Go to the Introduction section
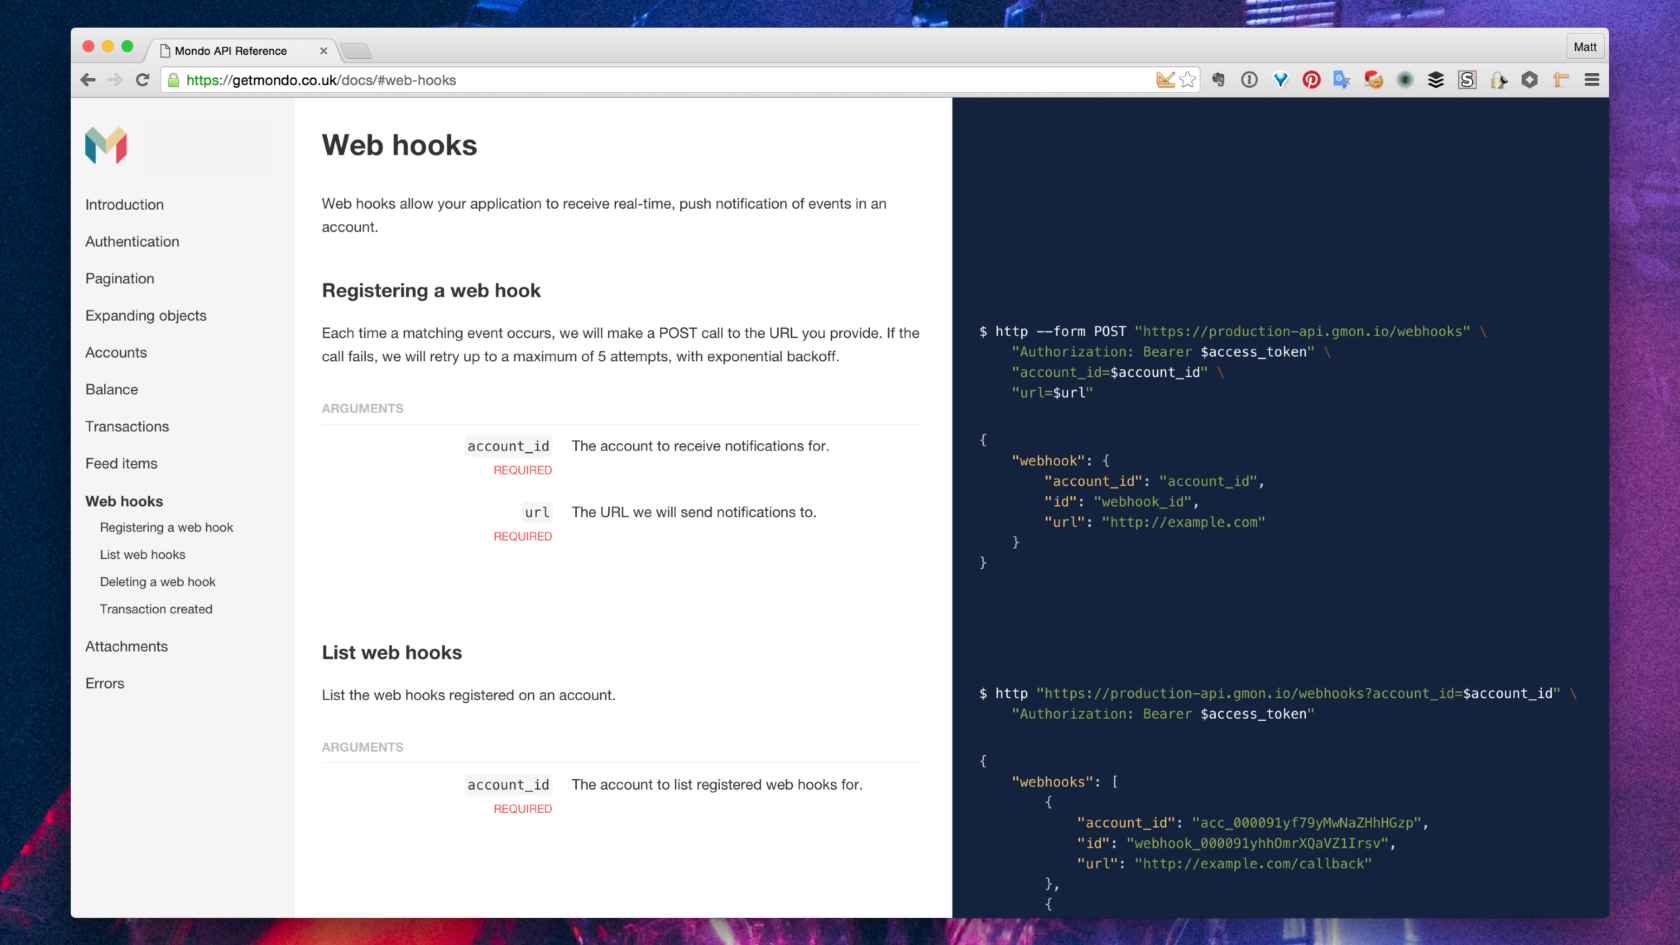 click(x=124, y=205)
